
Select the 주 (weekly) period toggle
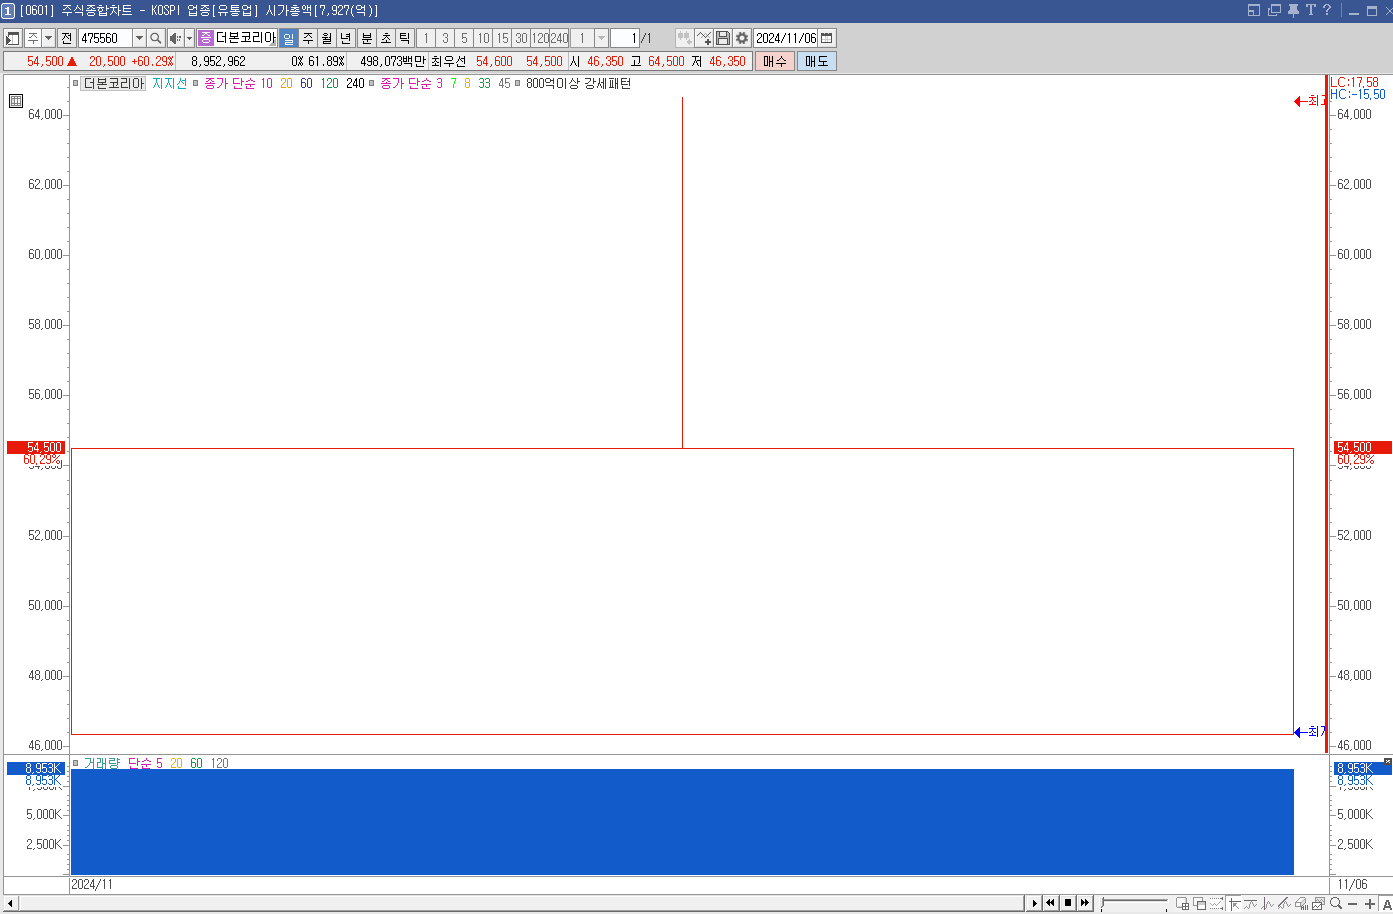(x=308, y=38)
